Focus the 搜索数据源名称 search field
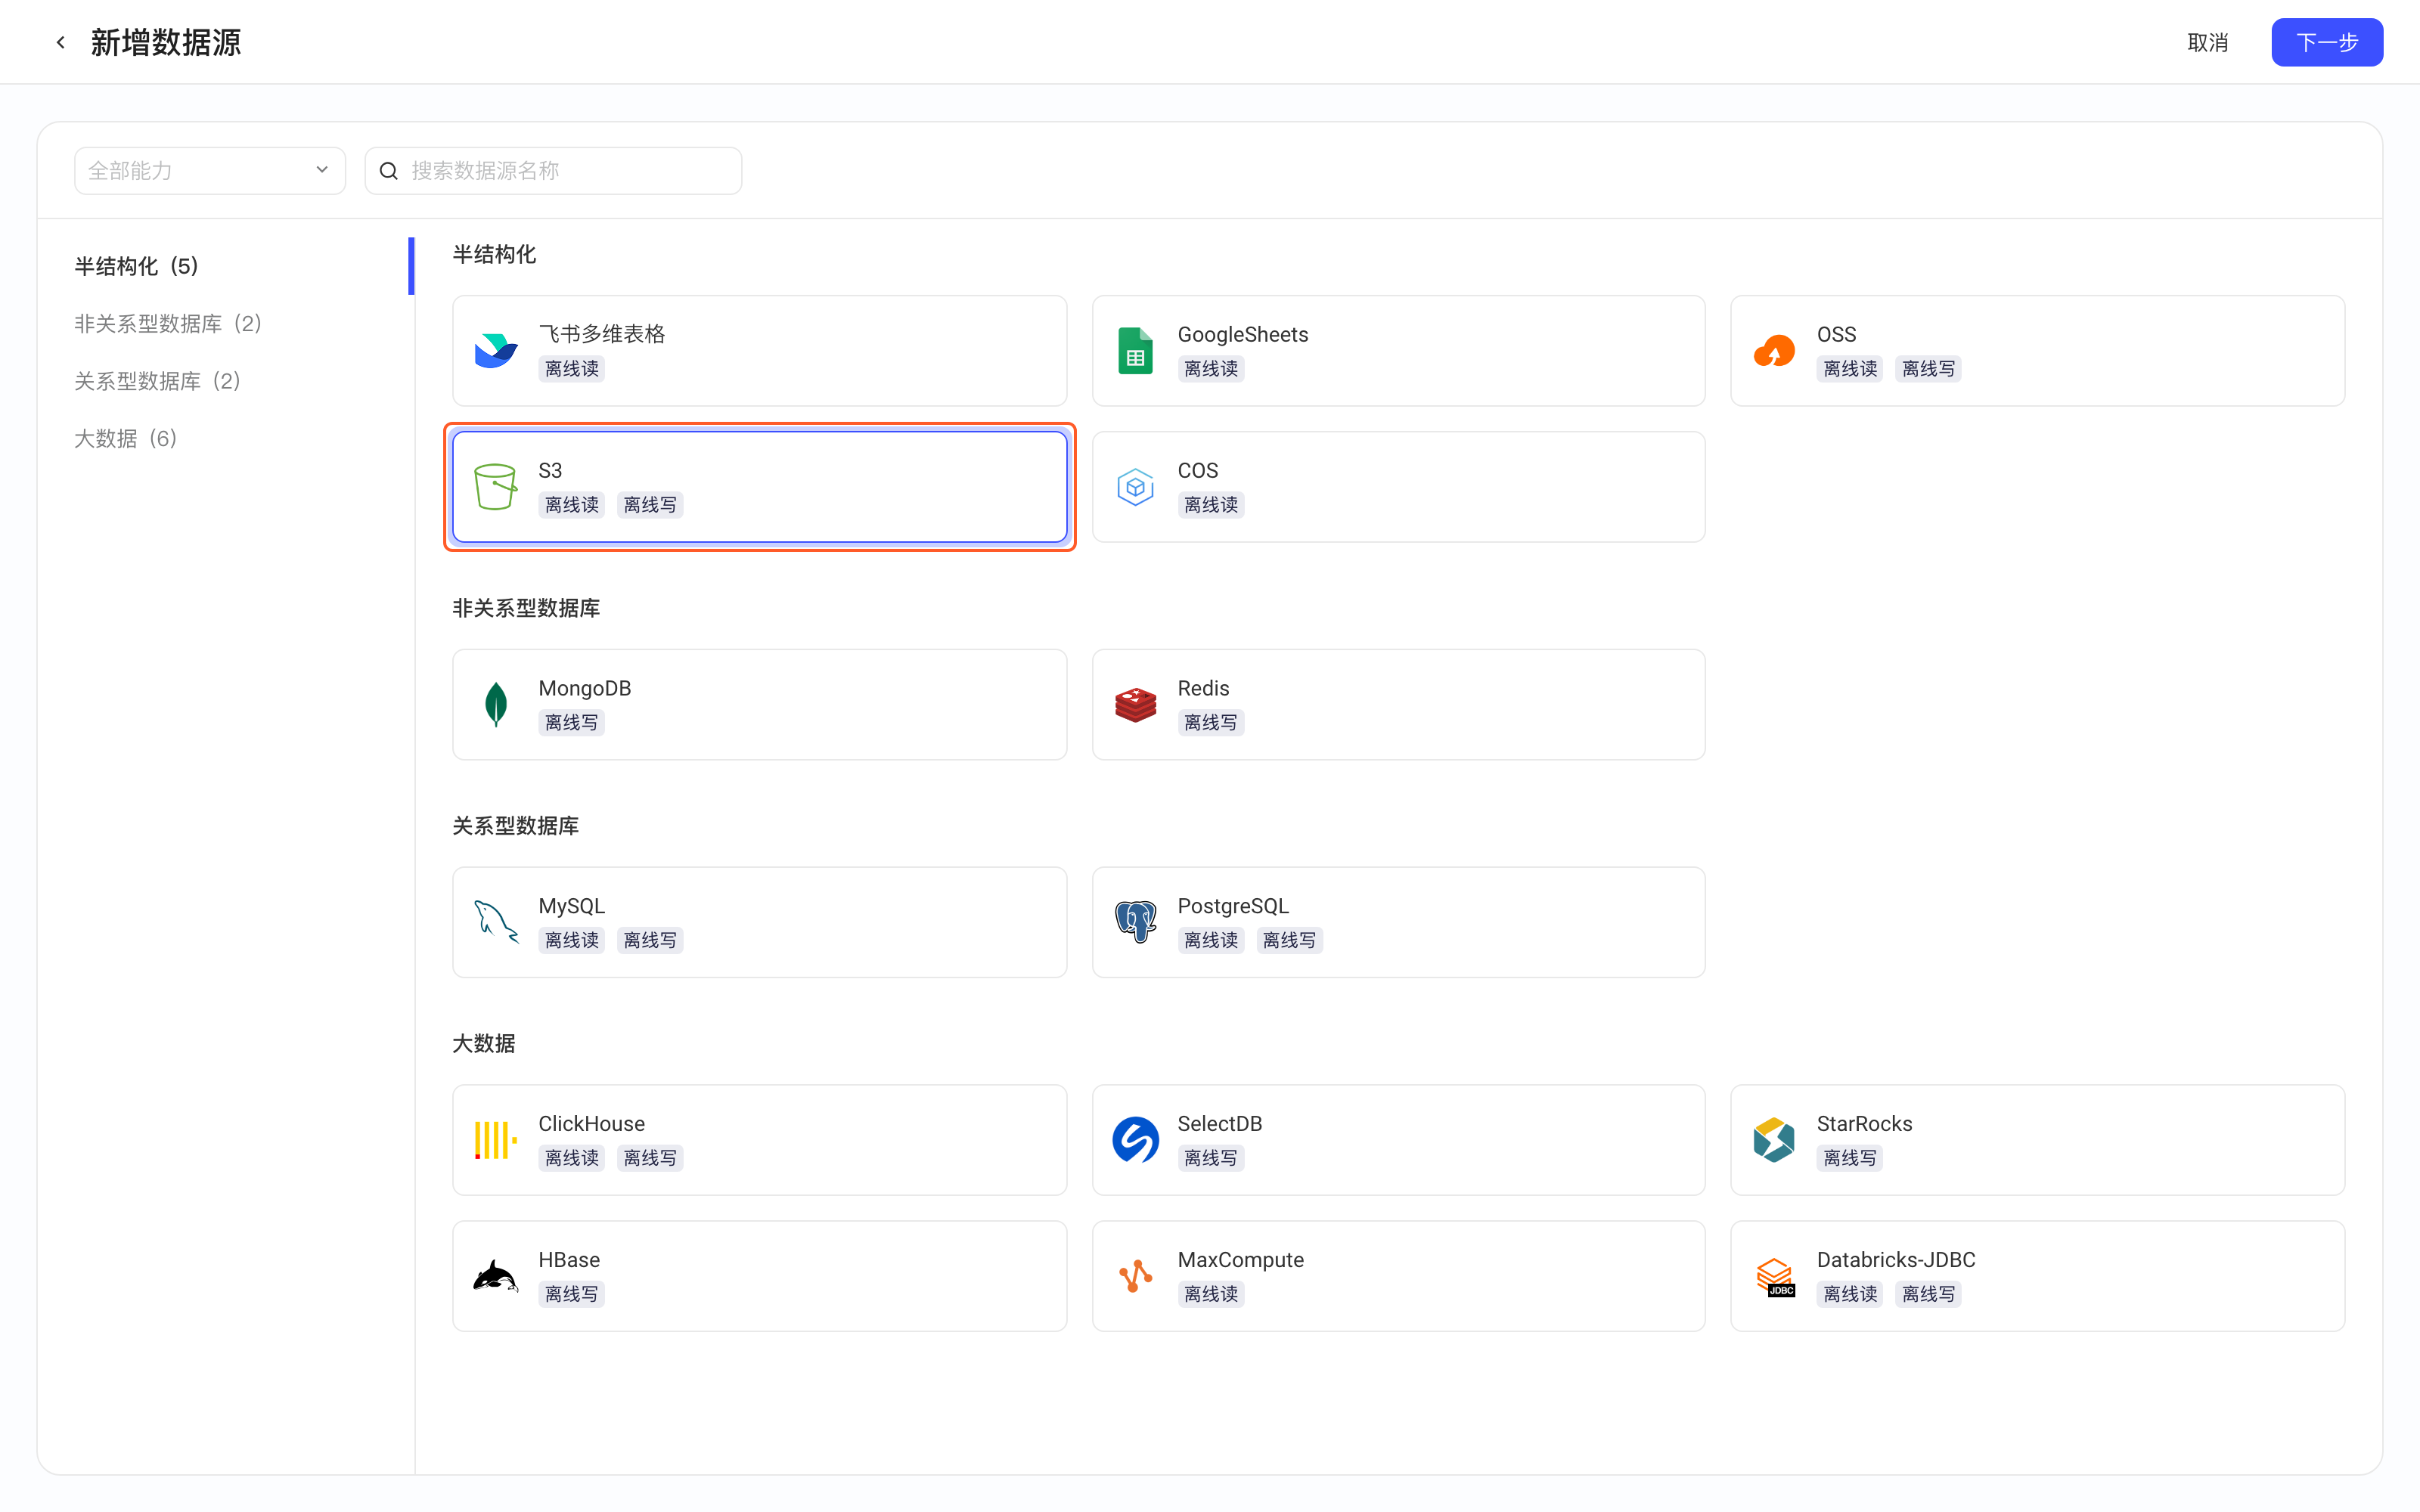This screenshot has width=2420, height=1512. tap(553, 171)
